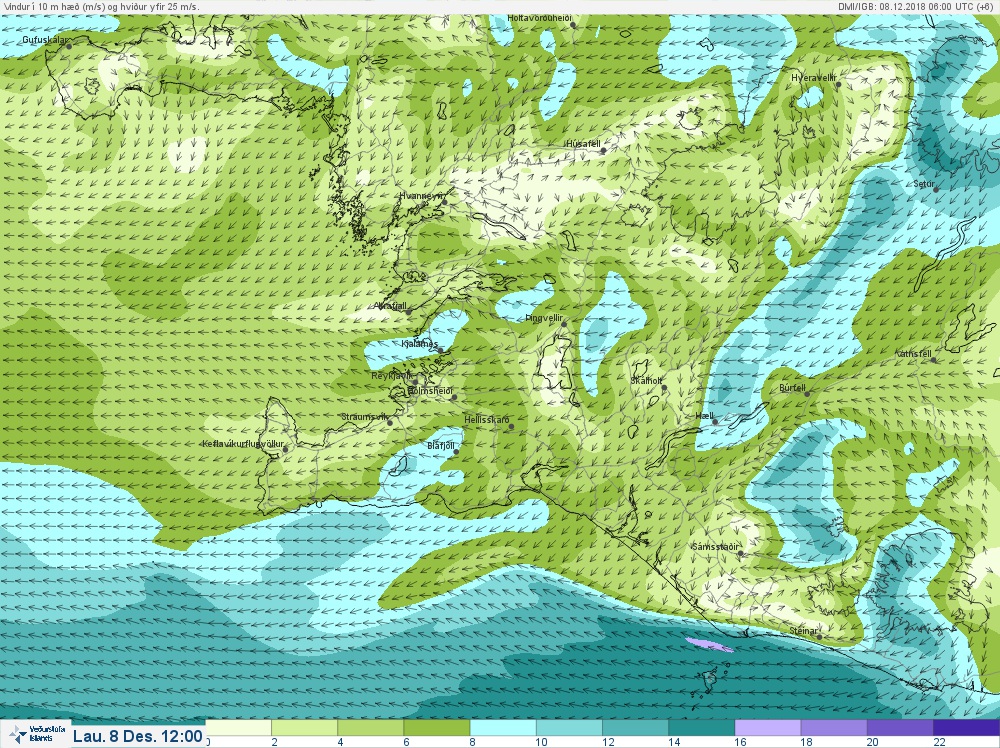Select the Hvanneyri station label
1000x748 pixels.
421,196
